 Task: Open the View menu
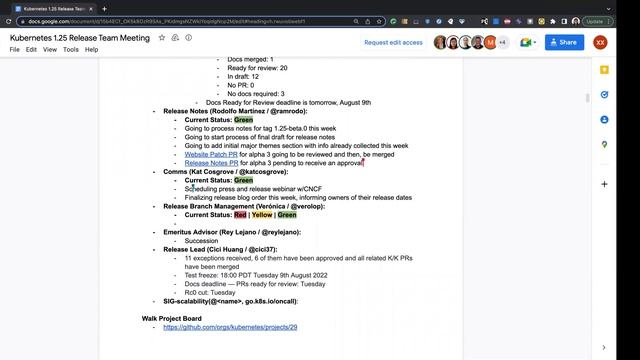point(50,49)
